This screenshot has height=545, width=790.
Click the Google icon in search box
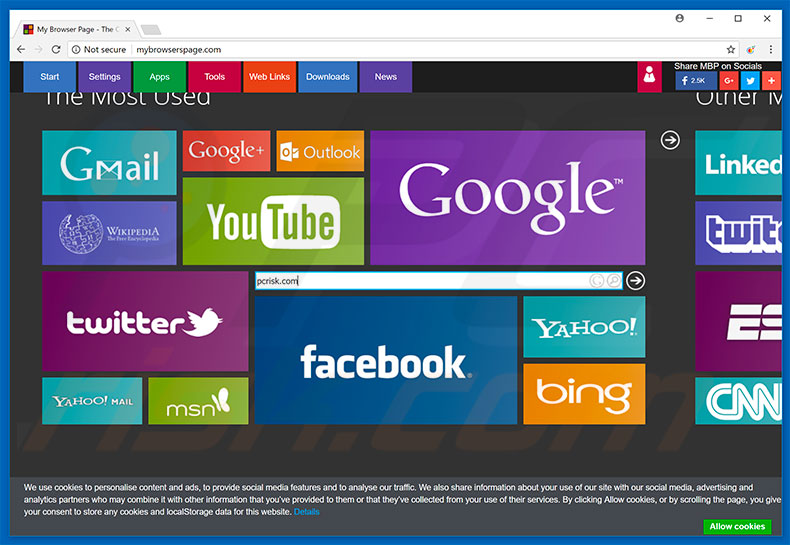(597, 281)
